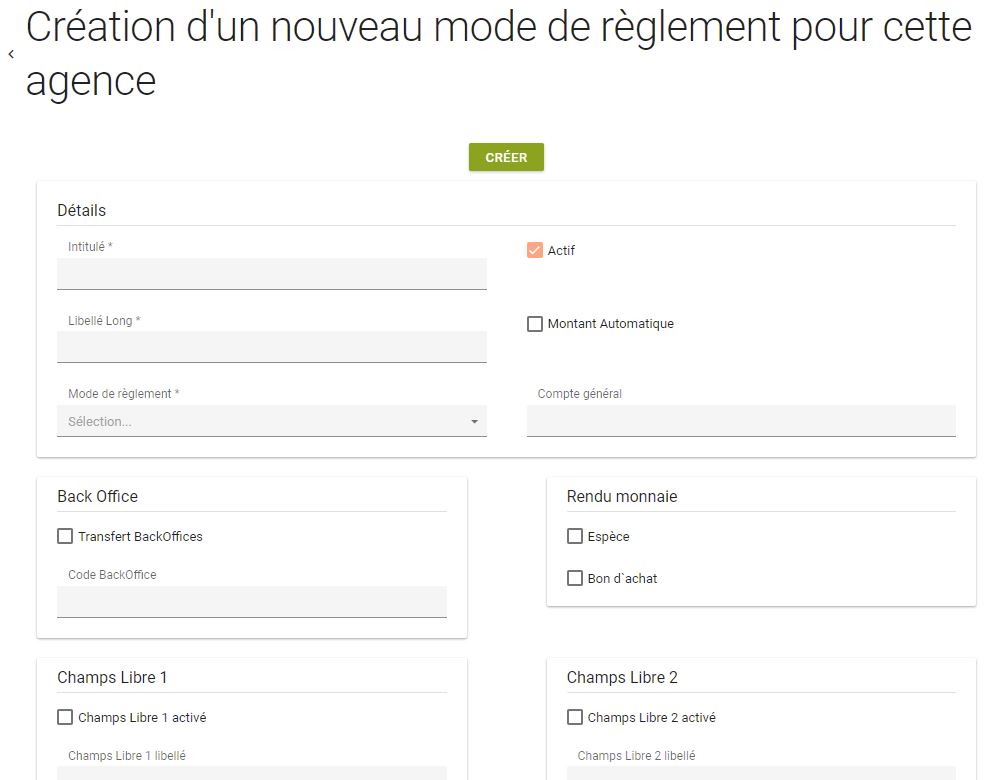This screenshot has width=986, height=780.
Task: Click the CRÉER button
Action: (x=506, y=157)
